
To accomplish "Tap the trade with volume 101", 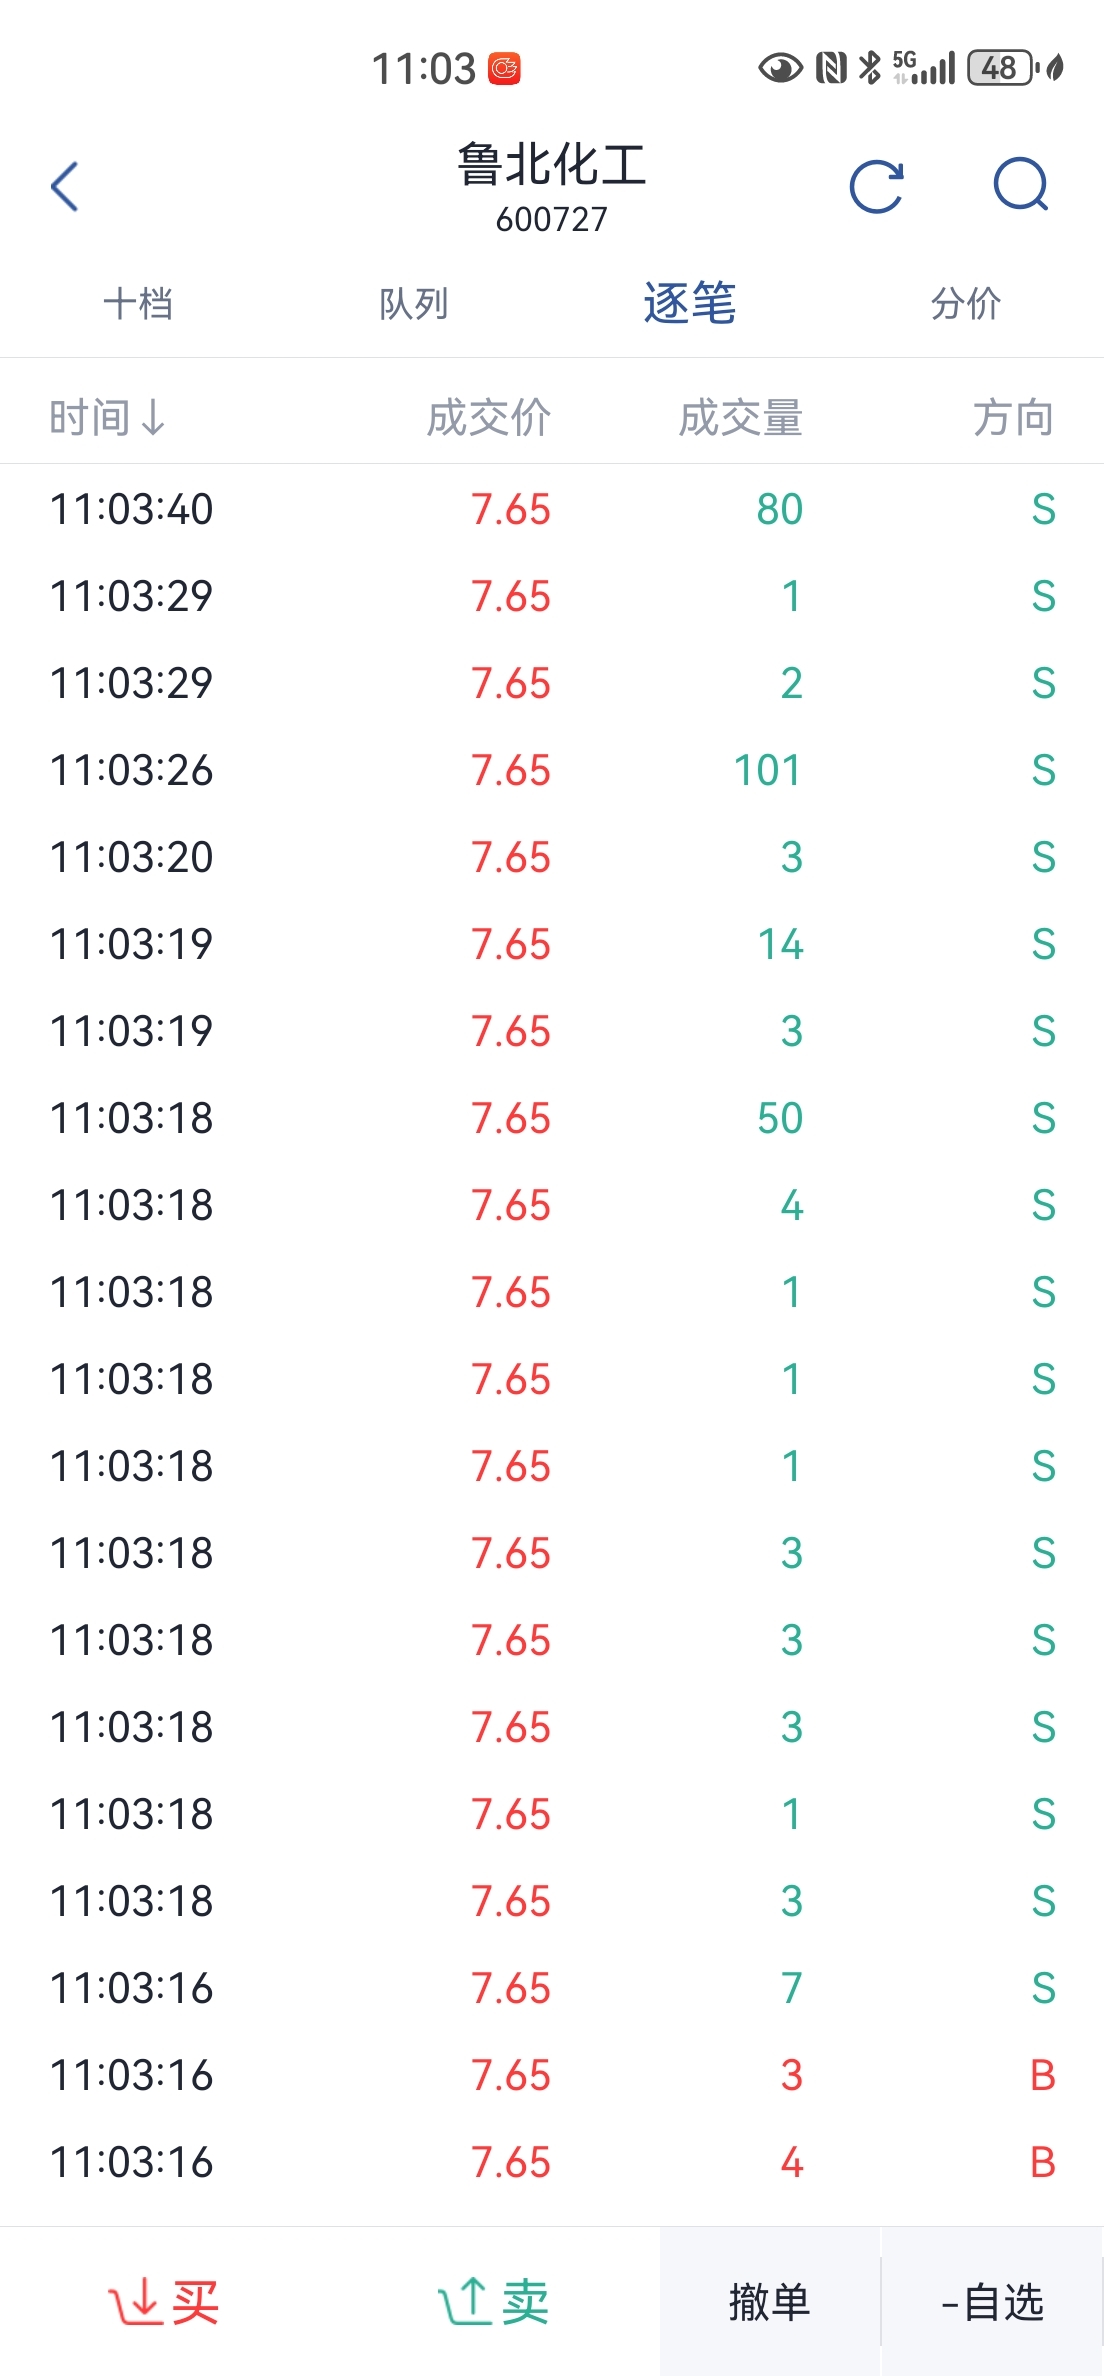I will click(x=552, y=770).
